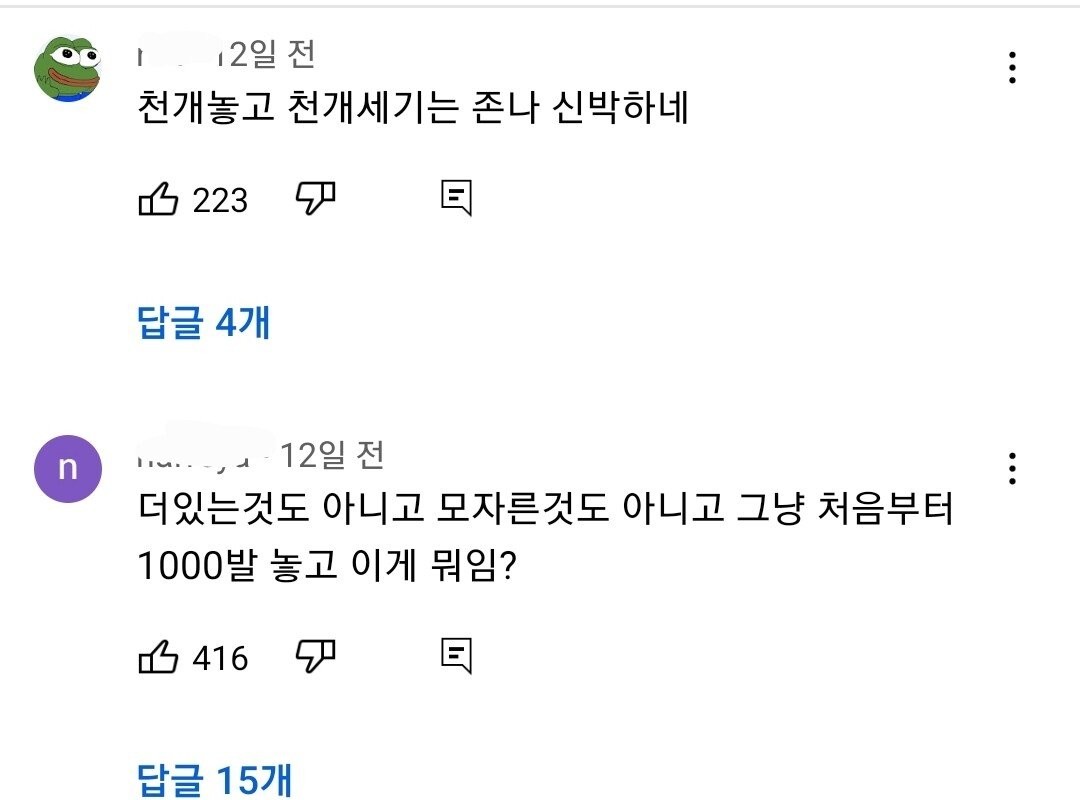Click the 416 like count
The width and height of the screenshot is (1080, 800).
220,659
